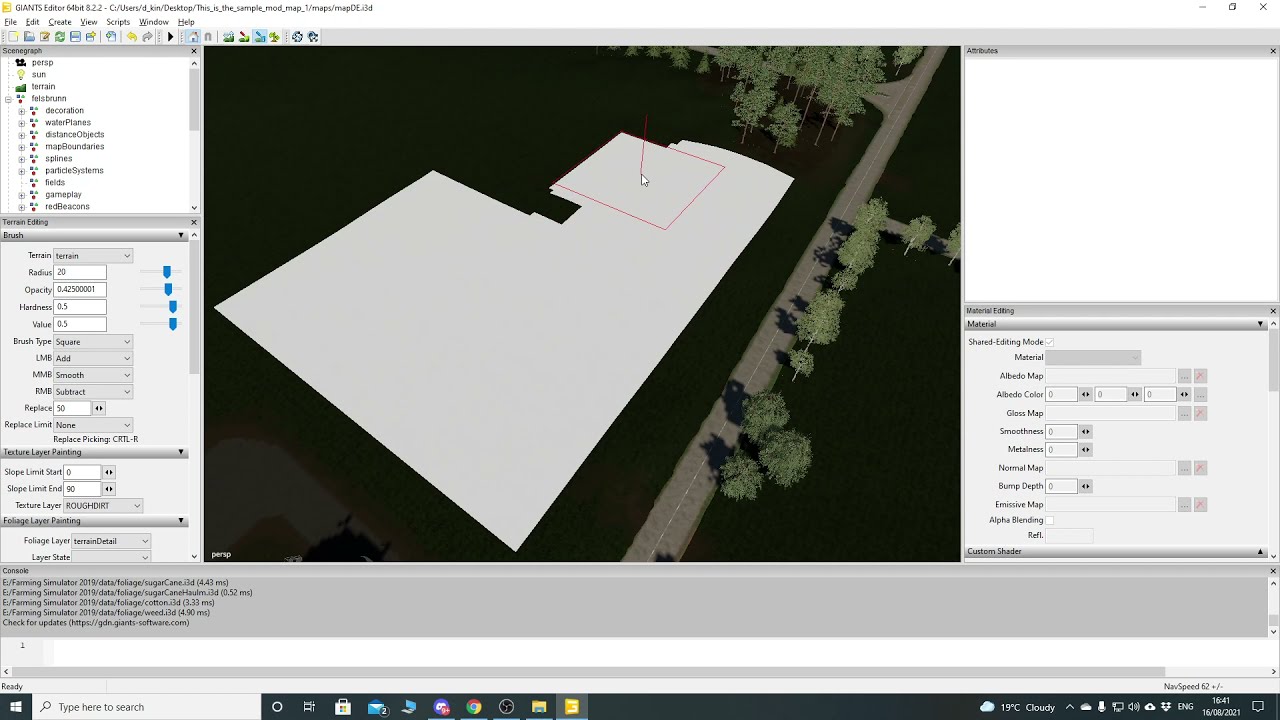
Task: Open the LMB action dropdown
Action: (93, 358)
